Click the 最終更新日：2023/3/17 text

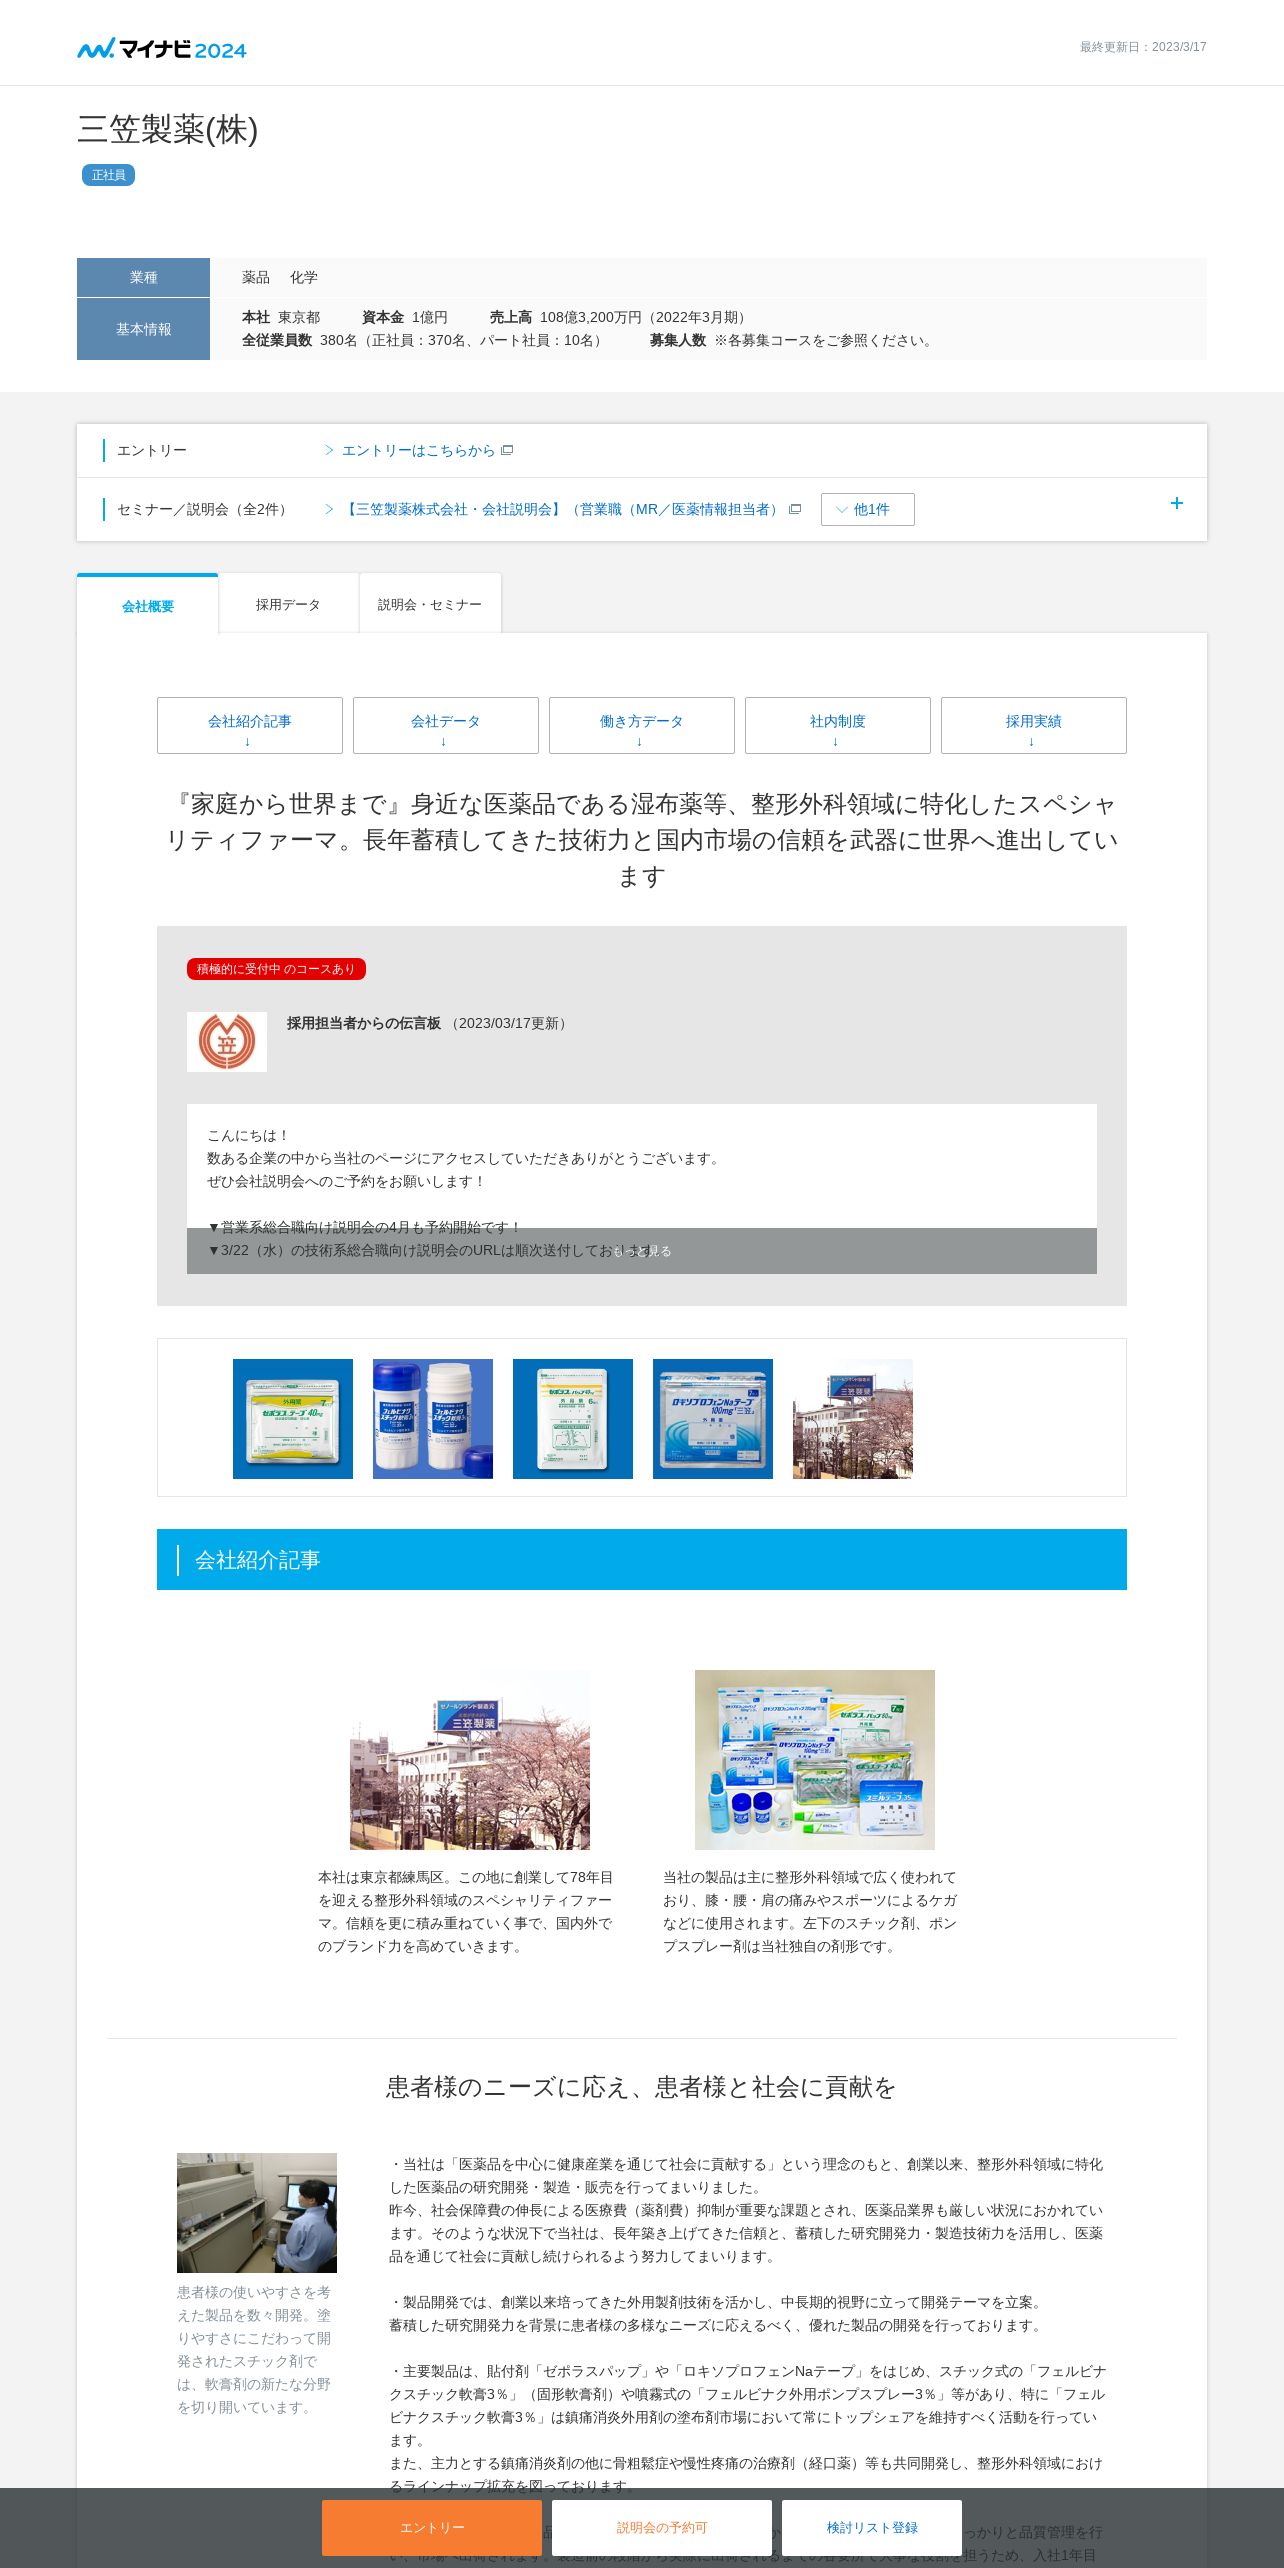tap(1143, 47)
